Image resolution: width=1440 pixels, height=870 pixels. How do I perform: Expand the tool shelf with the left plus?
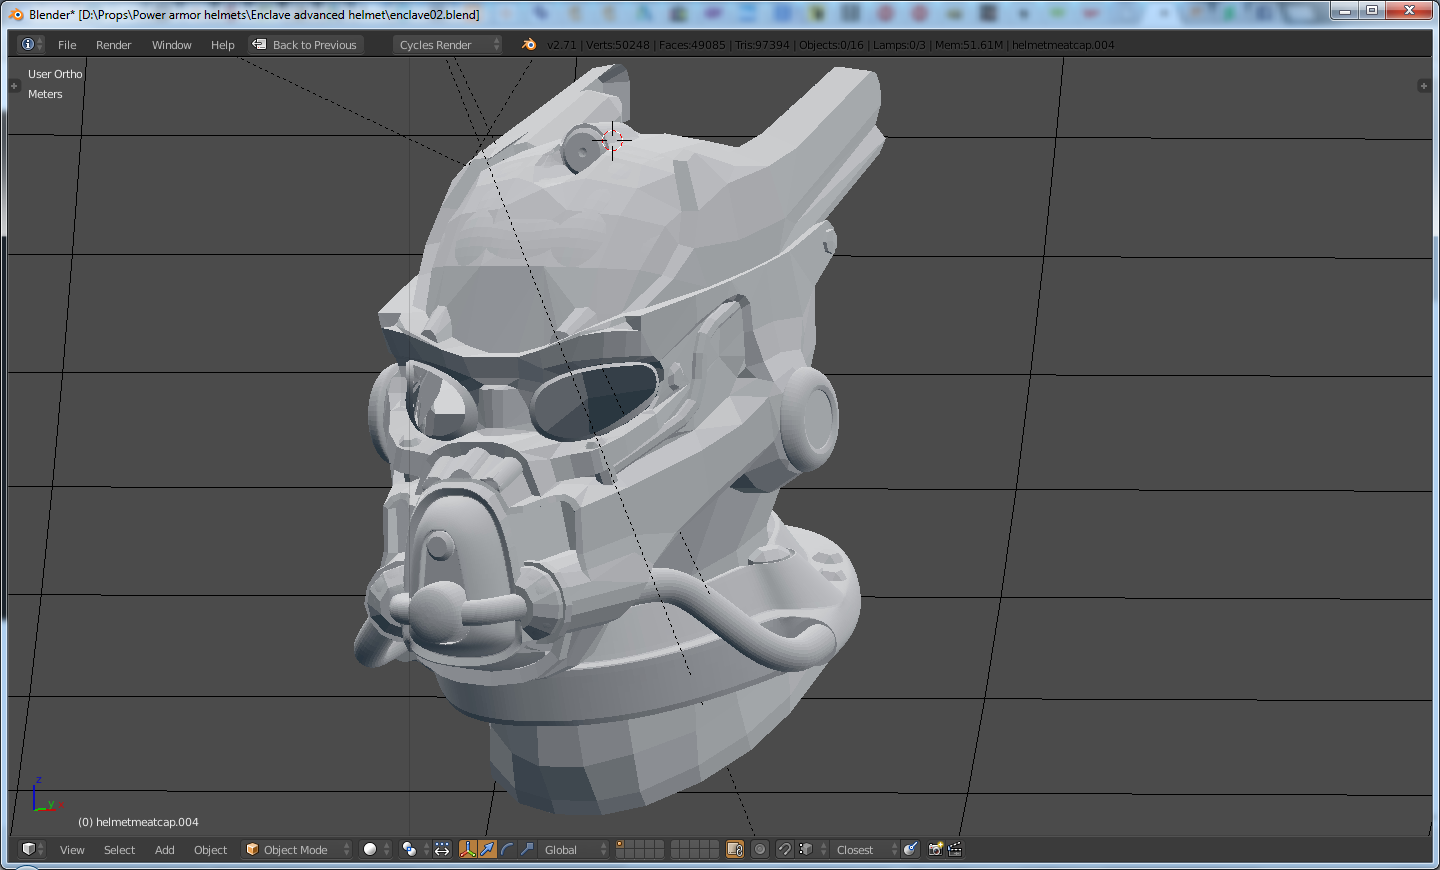coord(14,86)
